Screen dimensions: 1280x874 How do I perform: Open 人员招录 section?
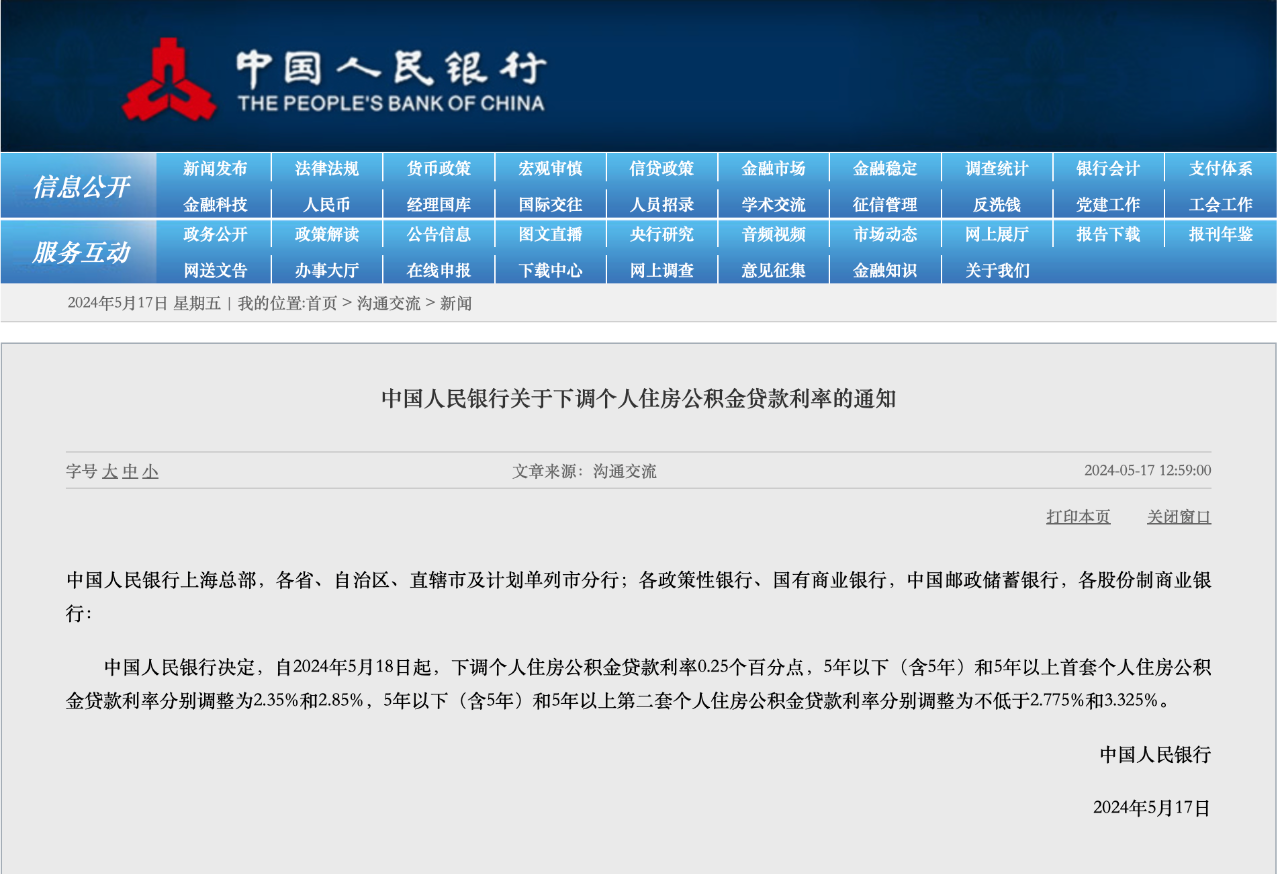coord(662,205)
